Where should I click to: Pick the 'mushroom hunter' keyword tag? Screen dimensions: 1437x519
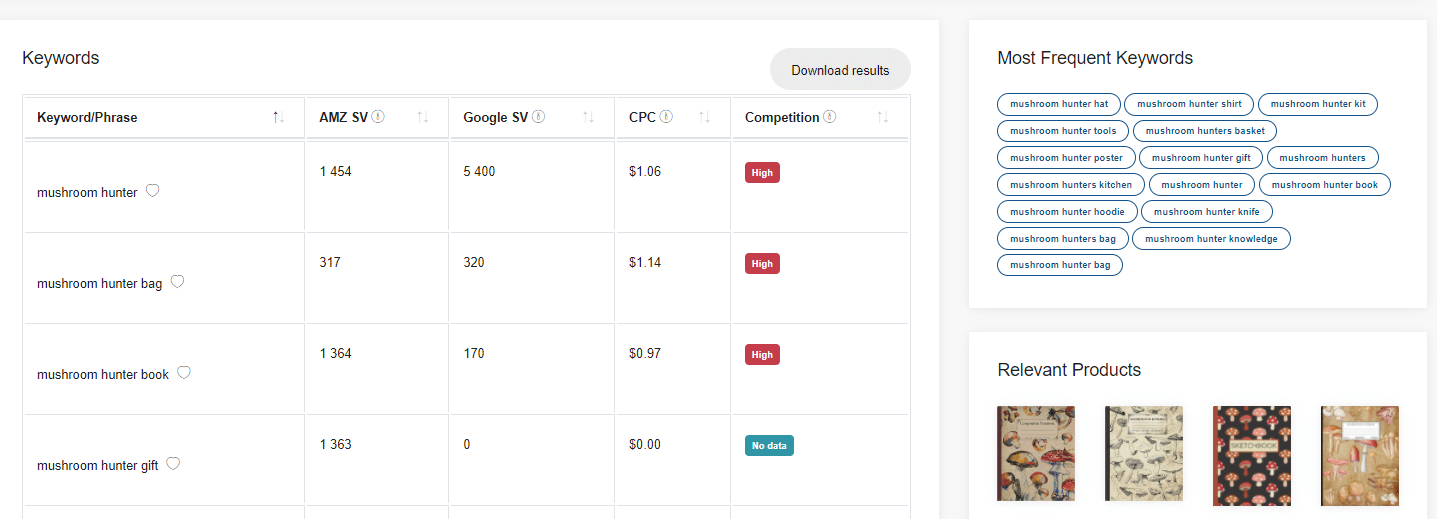[x=1202, y=185]
